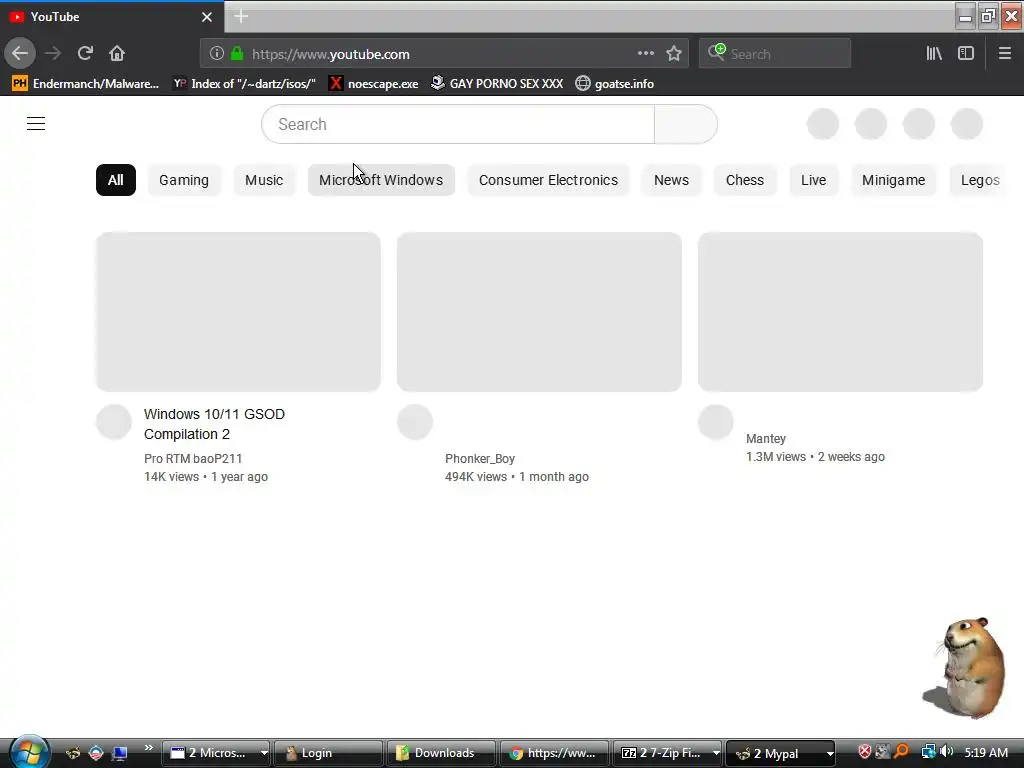Screen dimensions: 1024x768
Task: Open Pro RTM baoP211 channel name
Action: (x=193, y=458)
